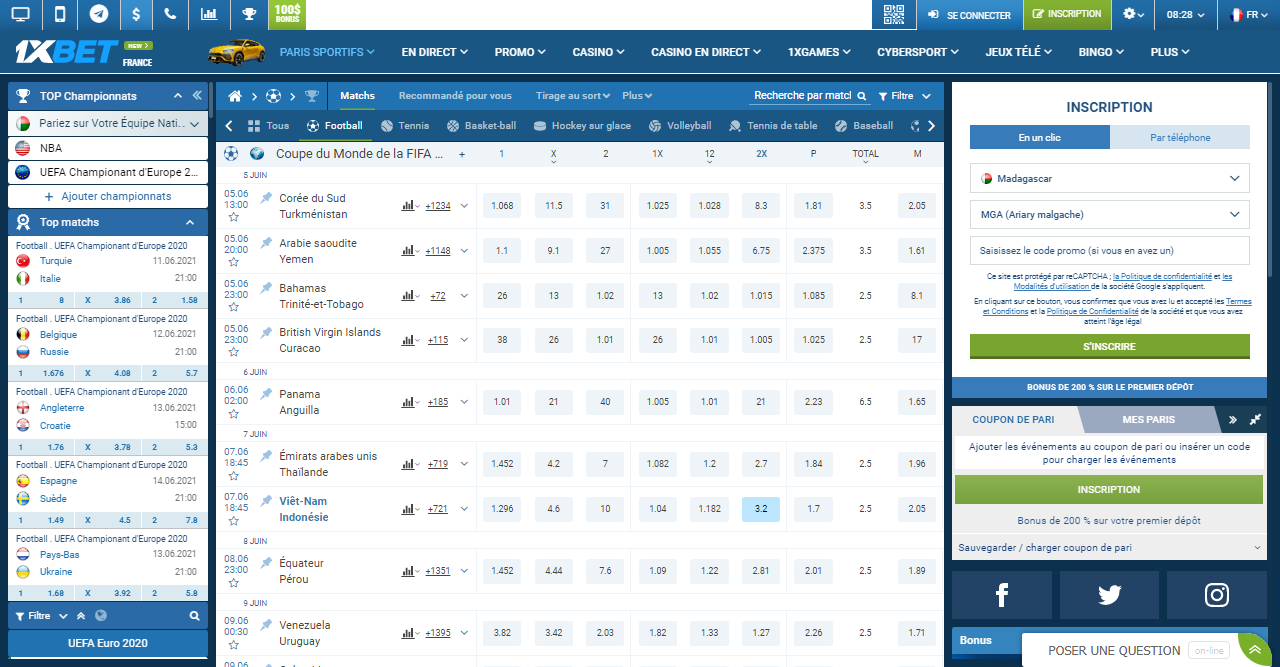Open Instagram social link
The width and height of the screenshot is (1280, 667).
click(1216, 595)
